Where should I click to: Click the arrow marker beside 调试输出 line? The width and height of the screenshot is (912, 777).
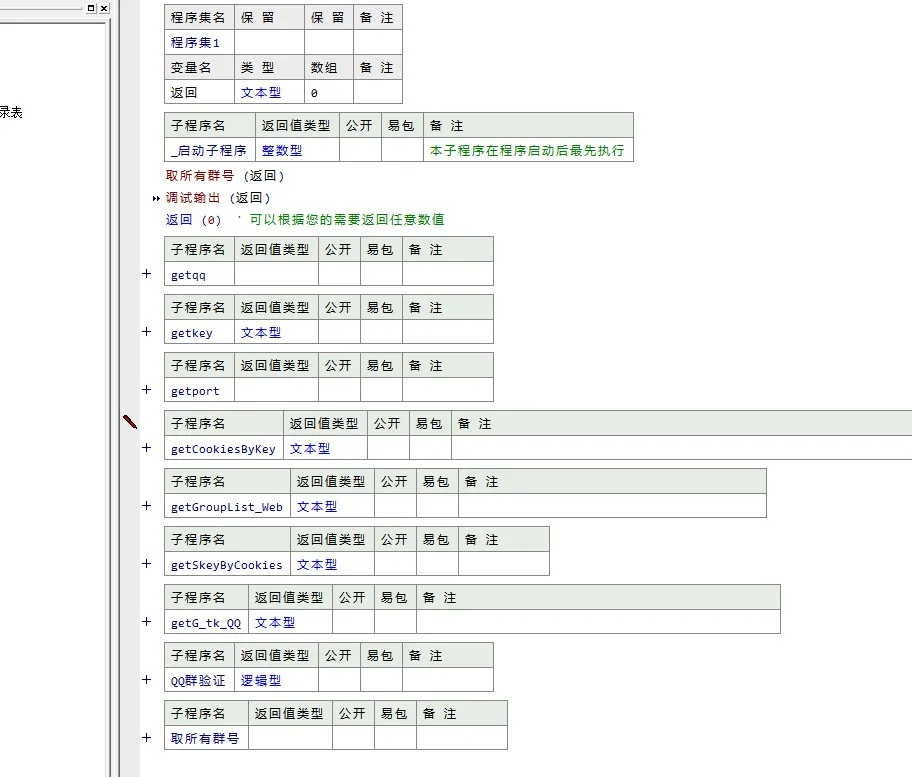click(155, 198)
